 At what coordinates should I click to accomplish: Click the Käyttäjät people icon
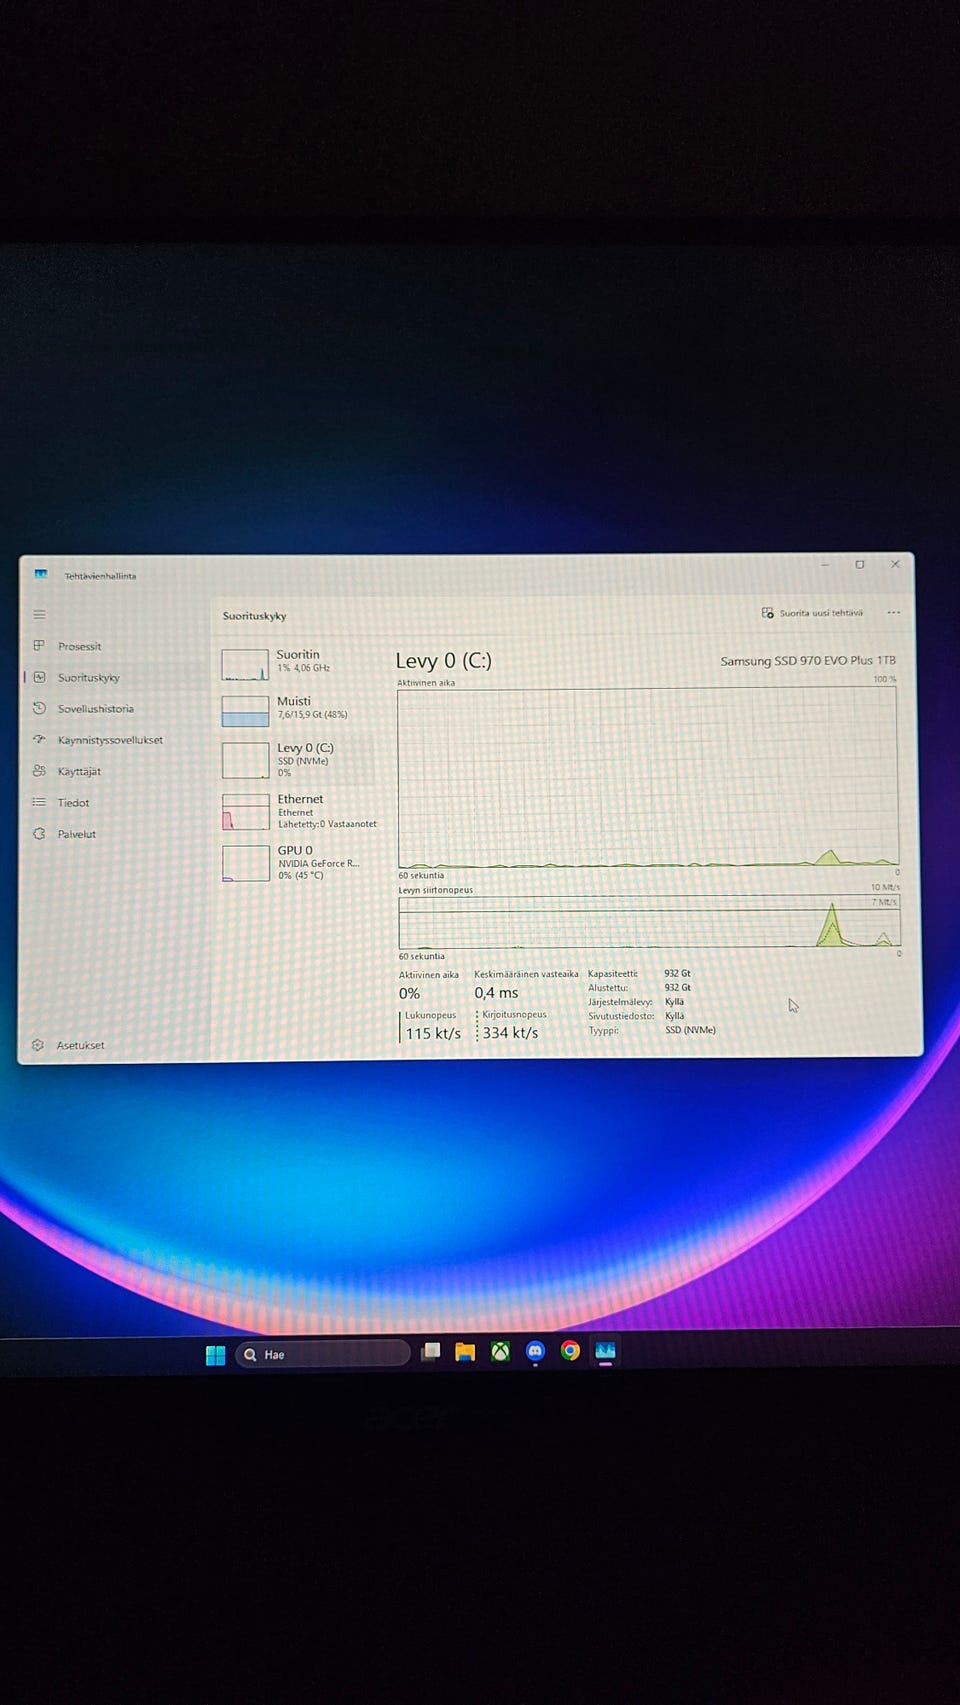(x=39, y=770)
